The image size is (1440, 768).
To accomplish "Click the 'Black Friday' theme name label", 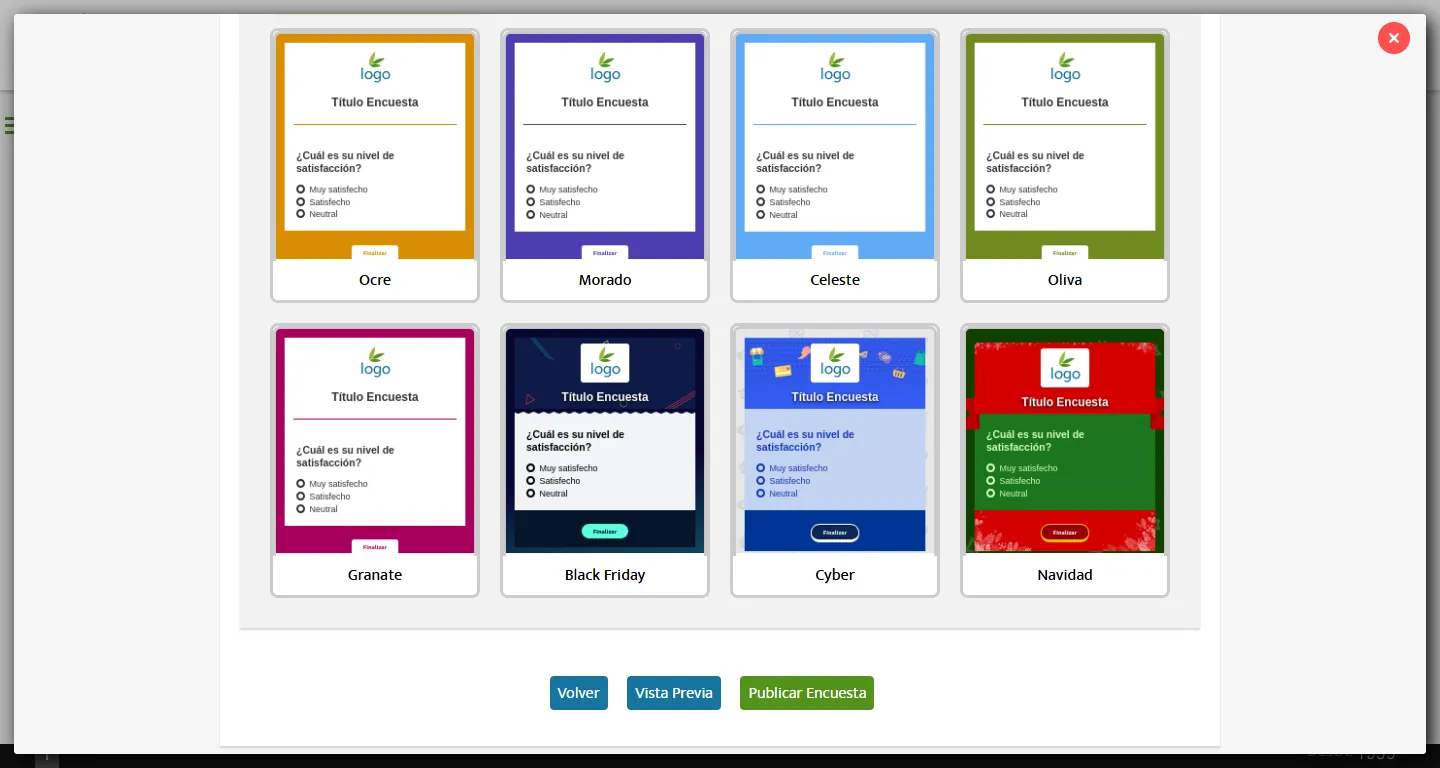I will point(605,575).
